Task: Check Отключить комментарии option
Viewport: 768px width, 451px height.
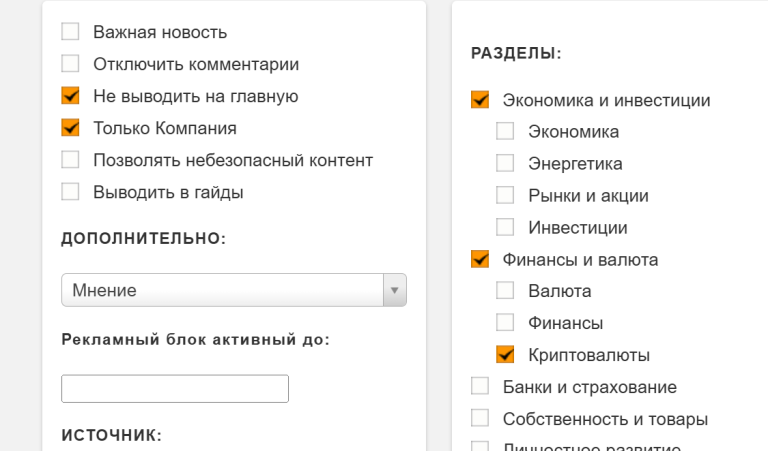Action: 70,63
